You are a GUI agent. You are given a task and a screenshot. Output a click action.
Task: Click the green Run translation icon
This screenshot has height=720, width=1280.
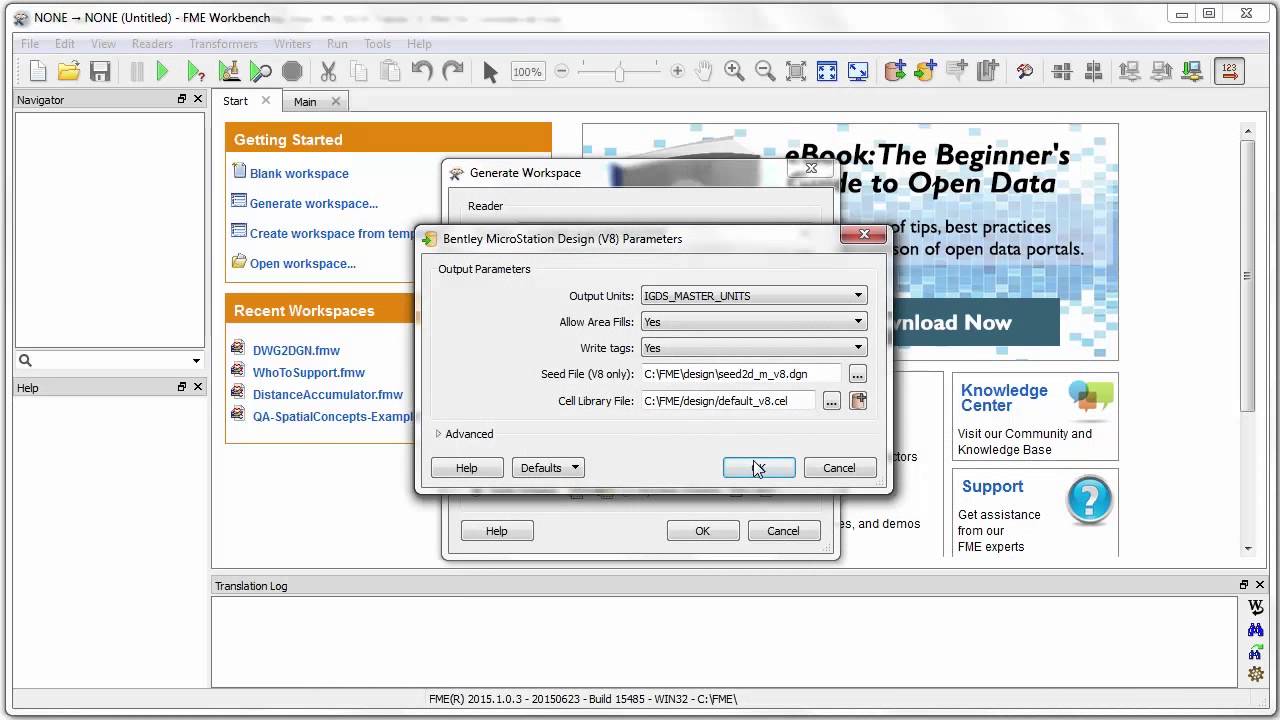tap(163, 71)
